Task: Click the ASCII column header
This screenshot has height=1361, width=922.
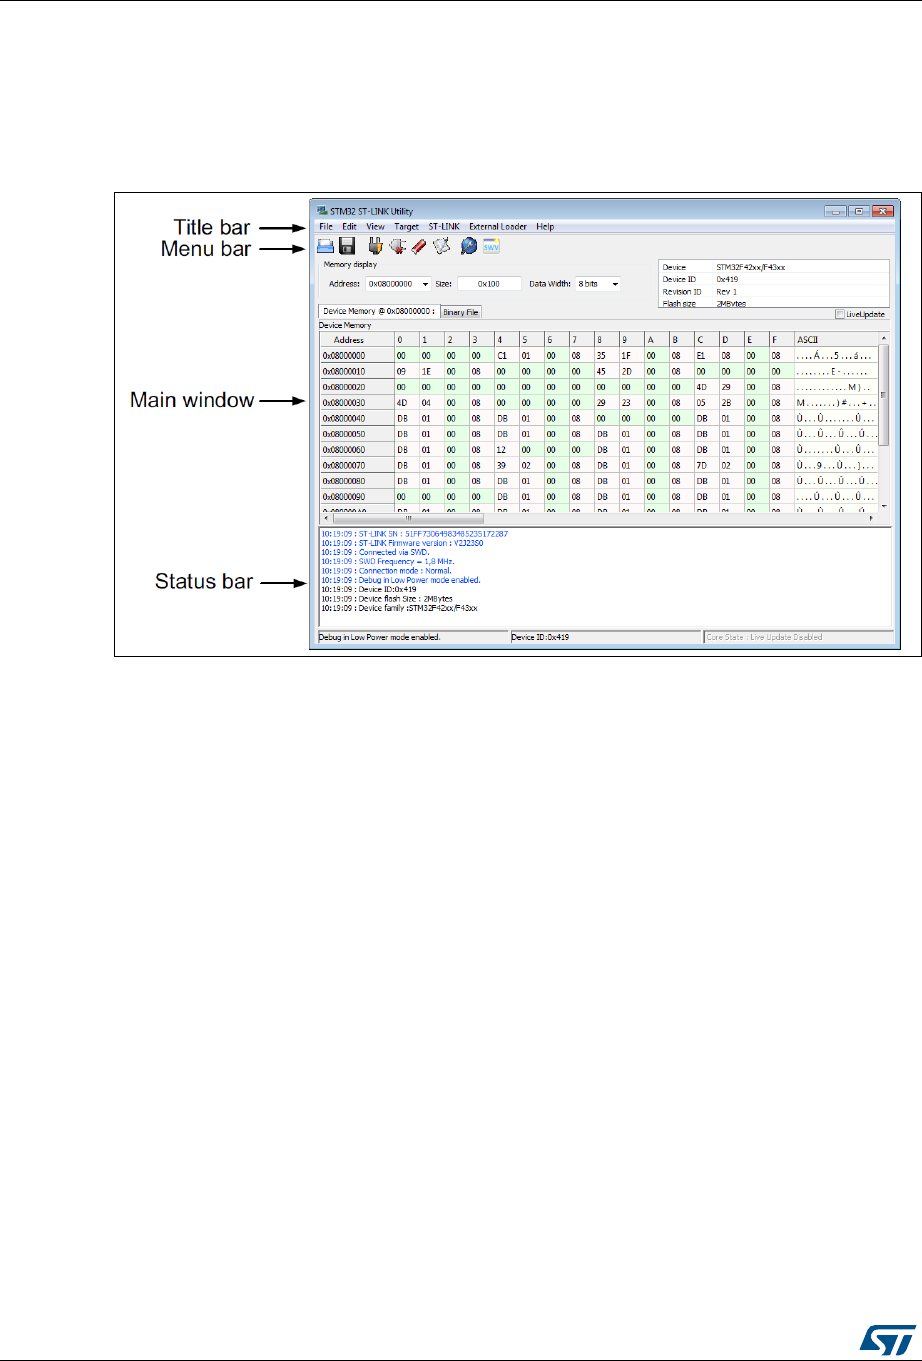Action: click(836, 340)
